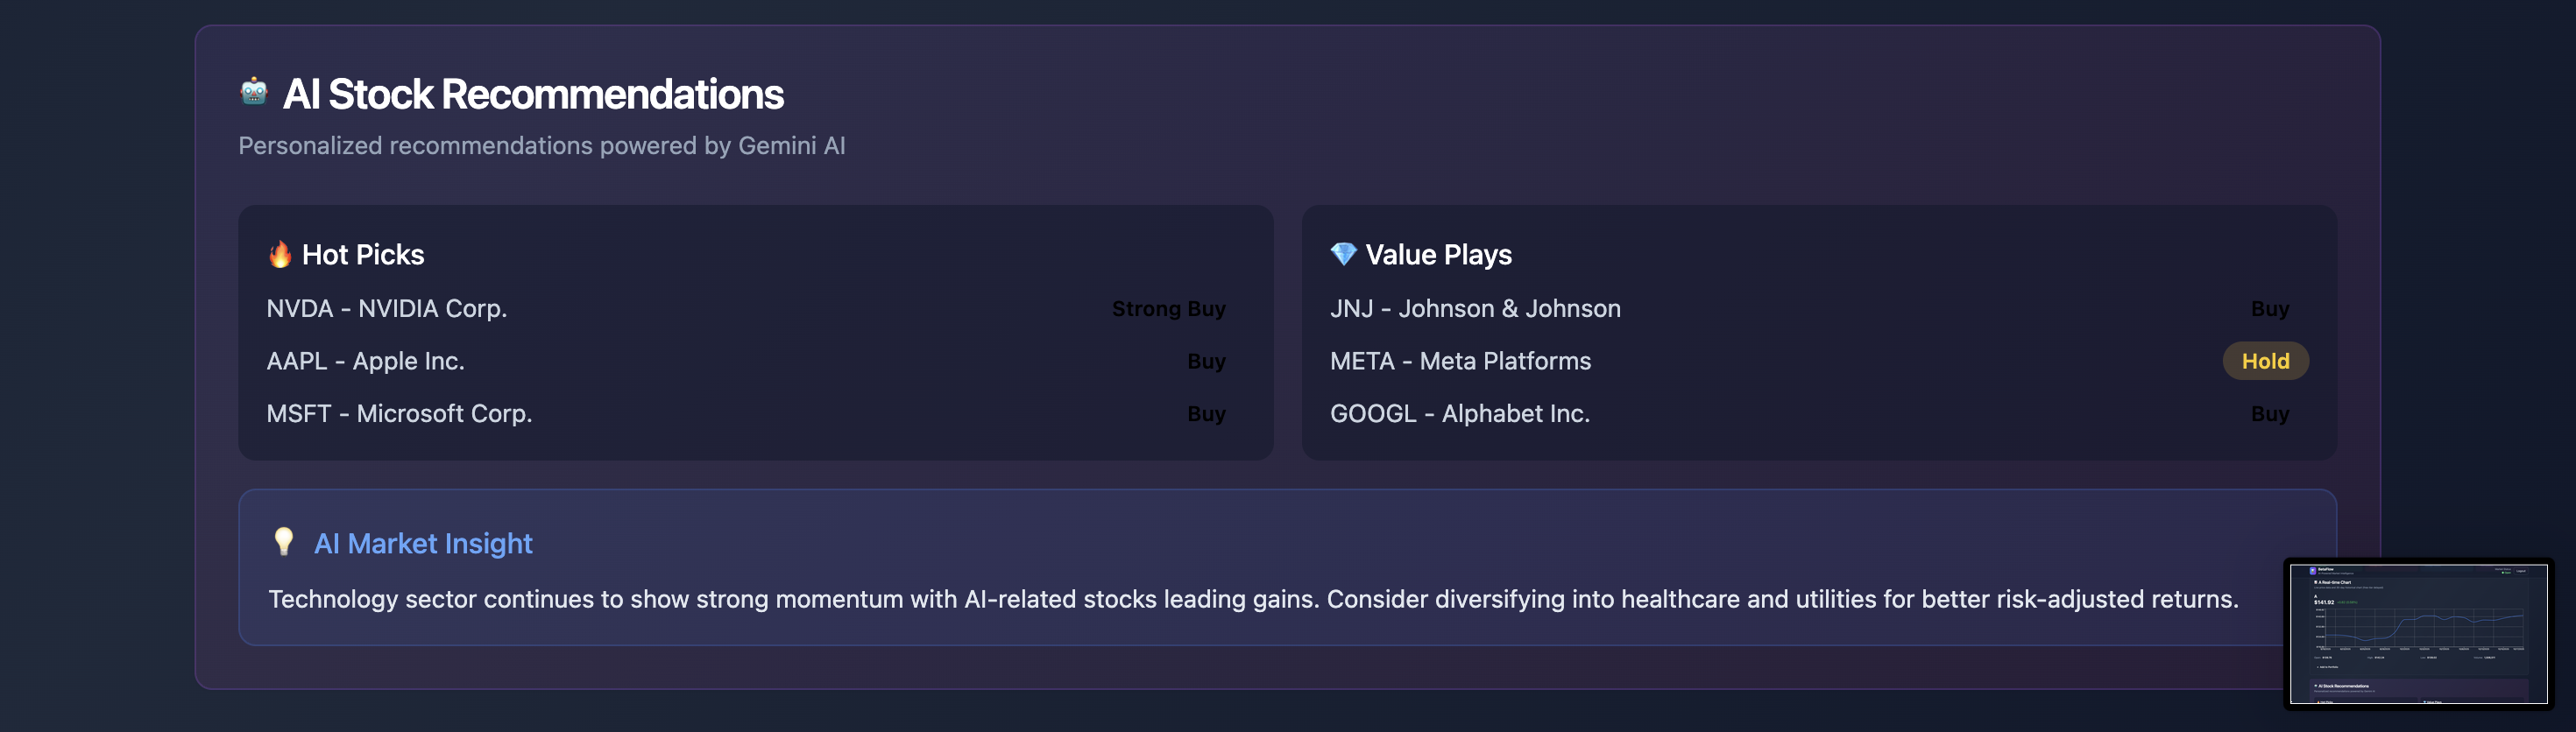Click the fire icon next to Hot Picks

tap(280, 254)
